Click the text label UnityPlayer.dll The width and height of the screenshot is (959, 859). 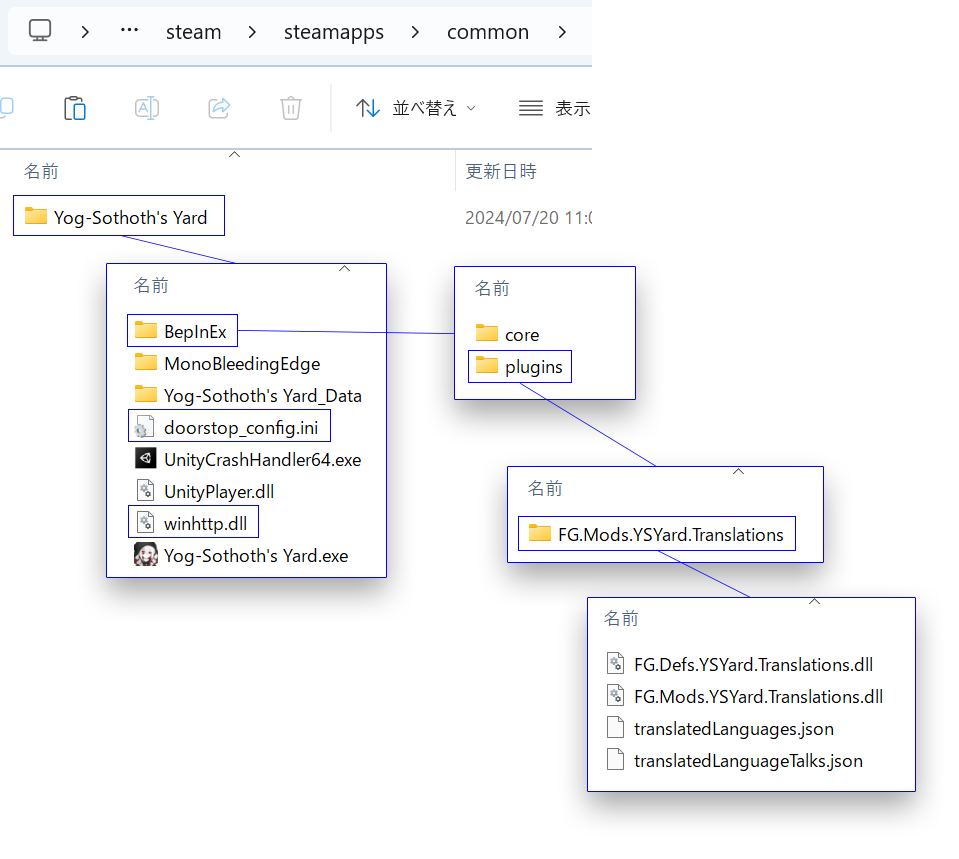click(x=219, y=492)
